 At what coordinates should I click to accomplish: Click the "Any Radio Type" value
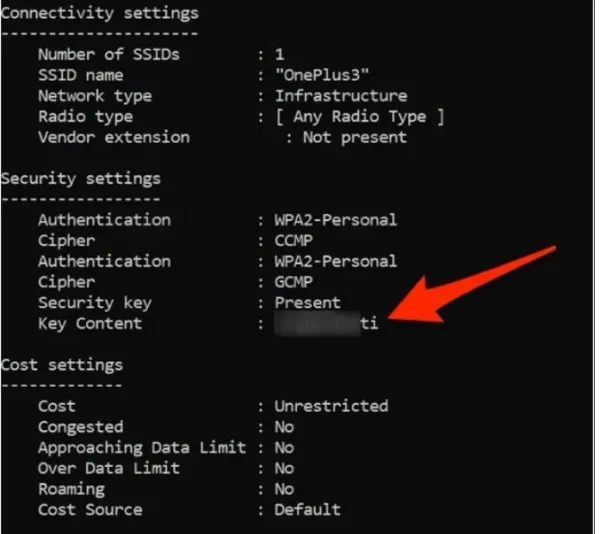click(x=359, y=117)
